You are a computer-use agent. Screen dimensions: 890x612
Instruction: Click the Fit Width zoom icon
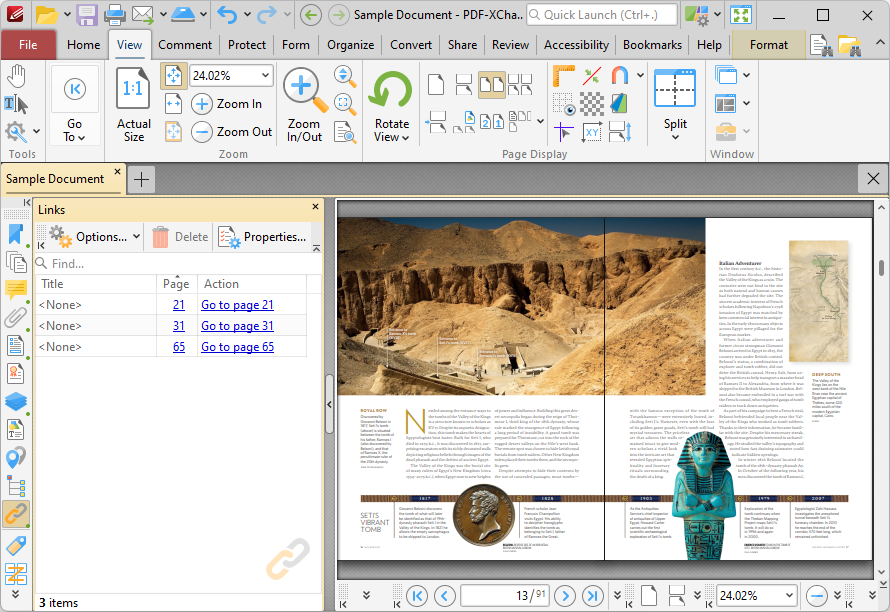174,104
